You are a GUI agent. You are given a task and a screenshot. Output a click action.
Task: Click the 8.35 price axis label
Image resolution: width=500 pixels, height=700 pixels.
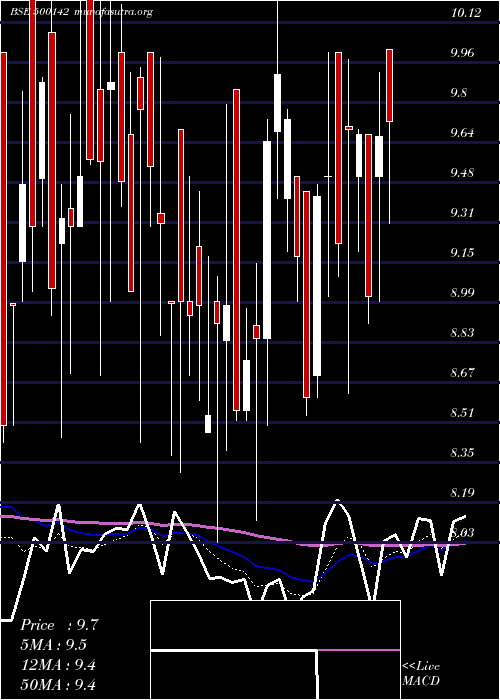(x=462, y=453)
